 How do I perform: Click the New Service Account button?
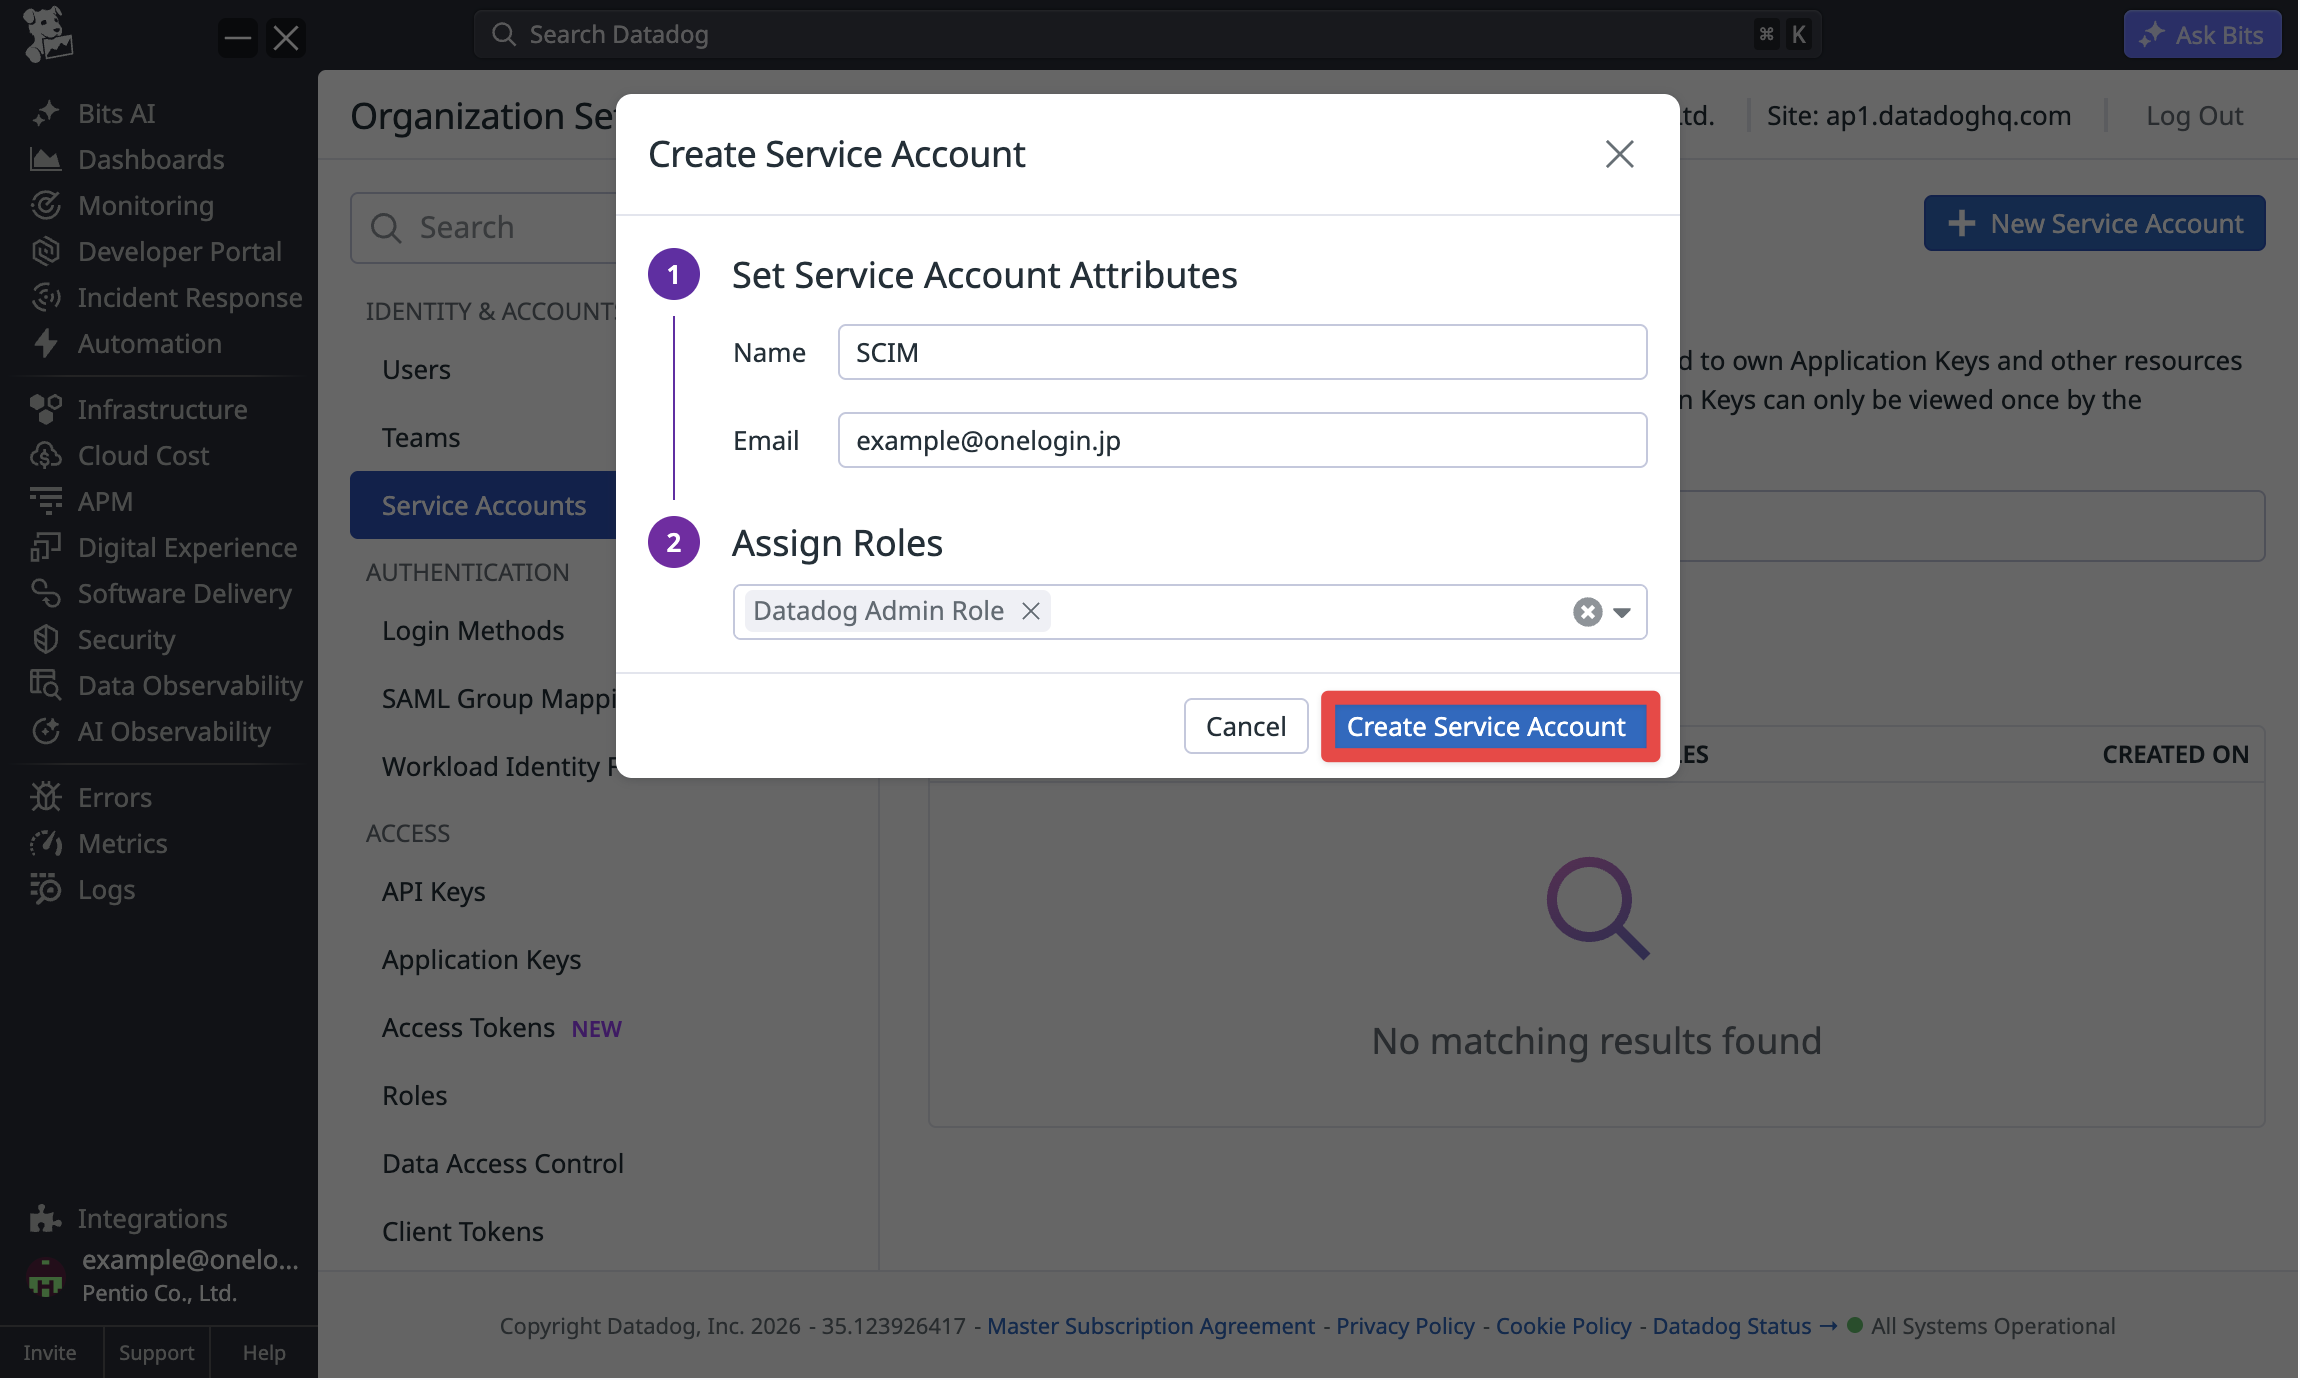2094,223
